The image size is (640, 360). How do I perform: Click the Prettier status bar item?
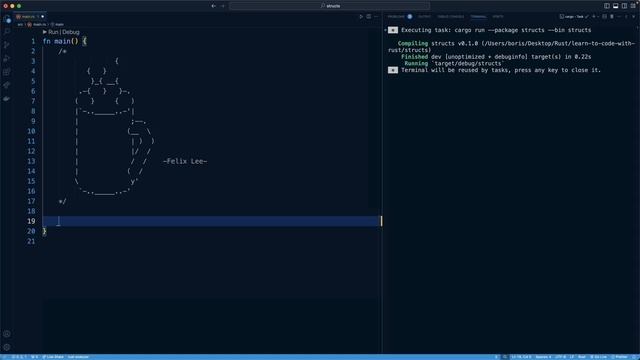619,357
